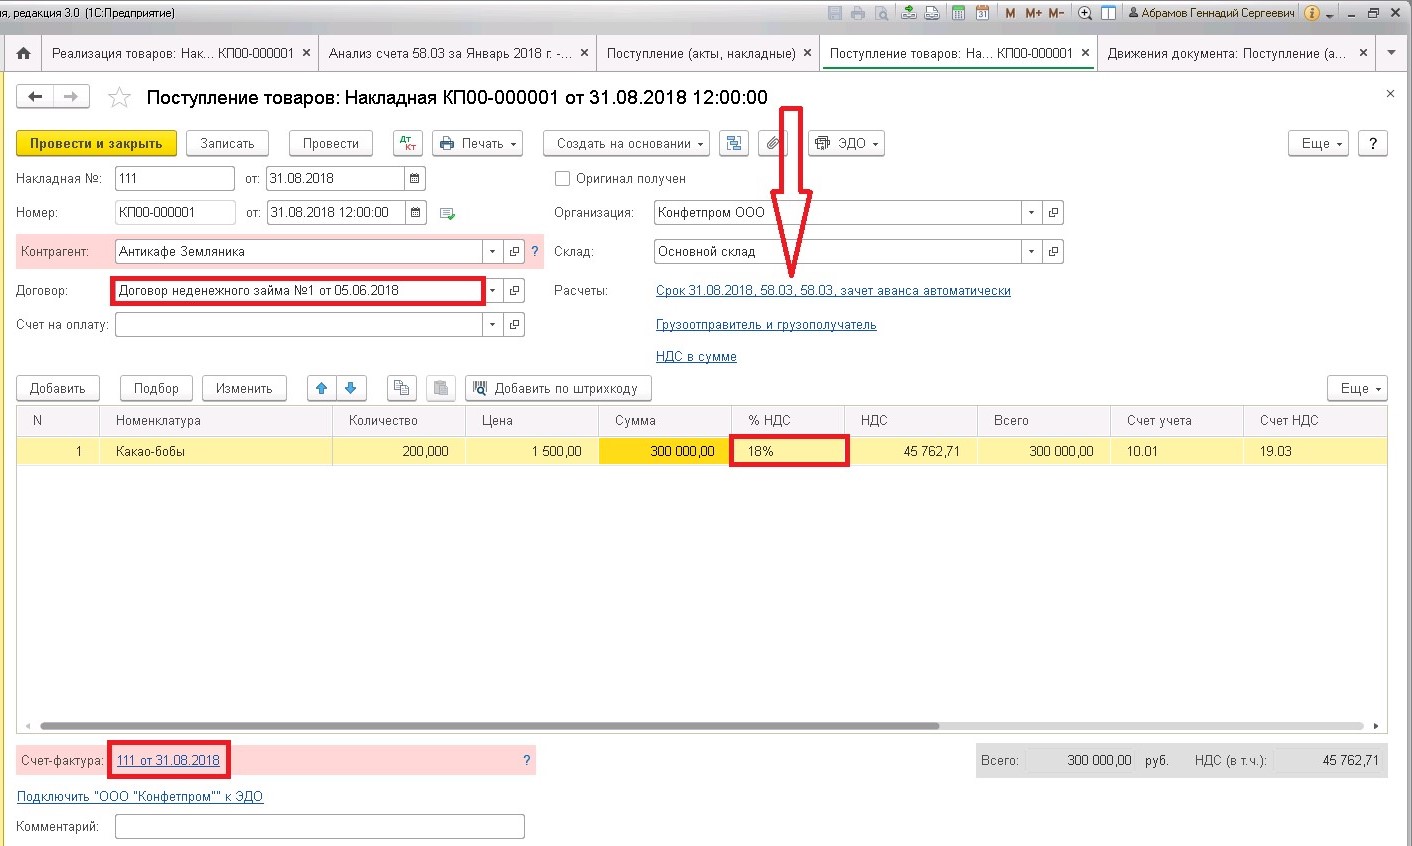This screenshot has height=846, width=1412.
Task: Open the home start page icon
Action: point(23,53)
